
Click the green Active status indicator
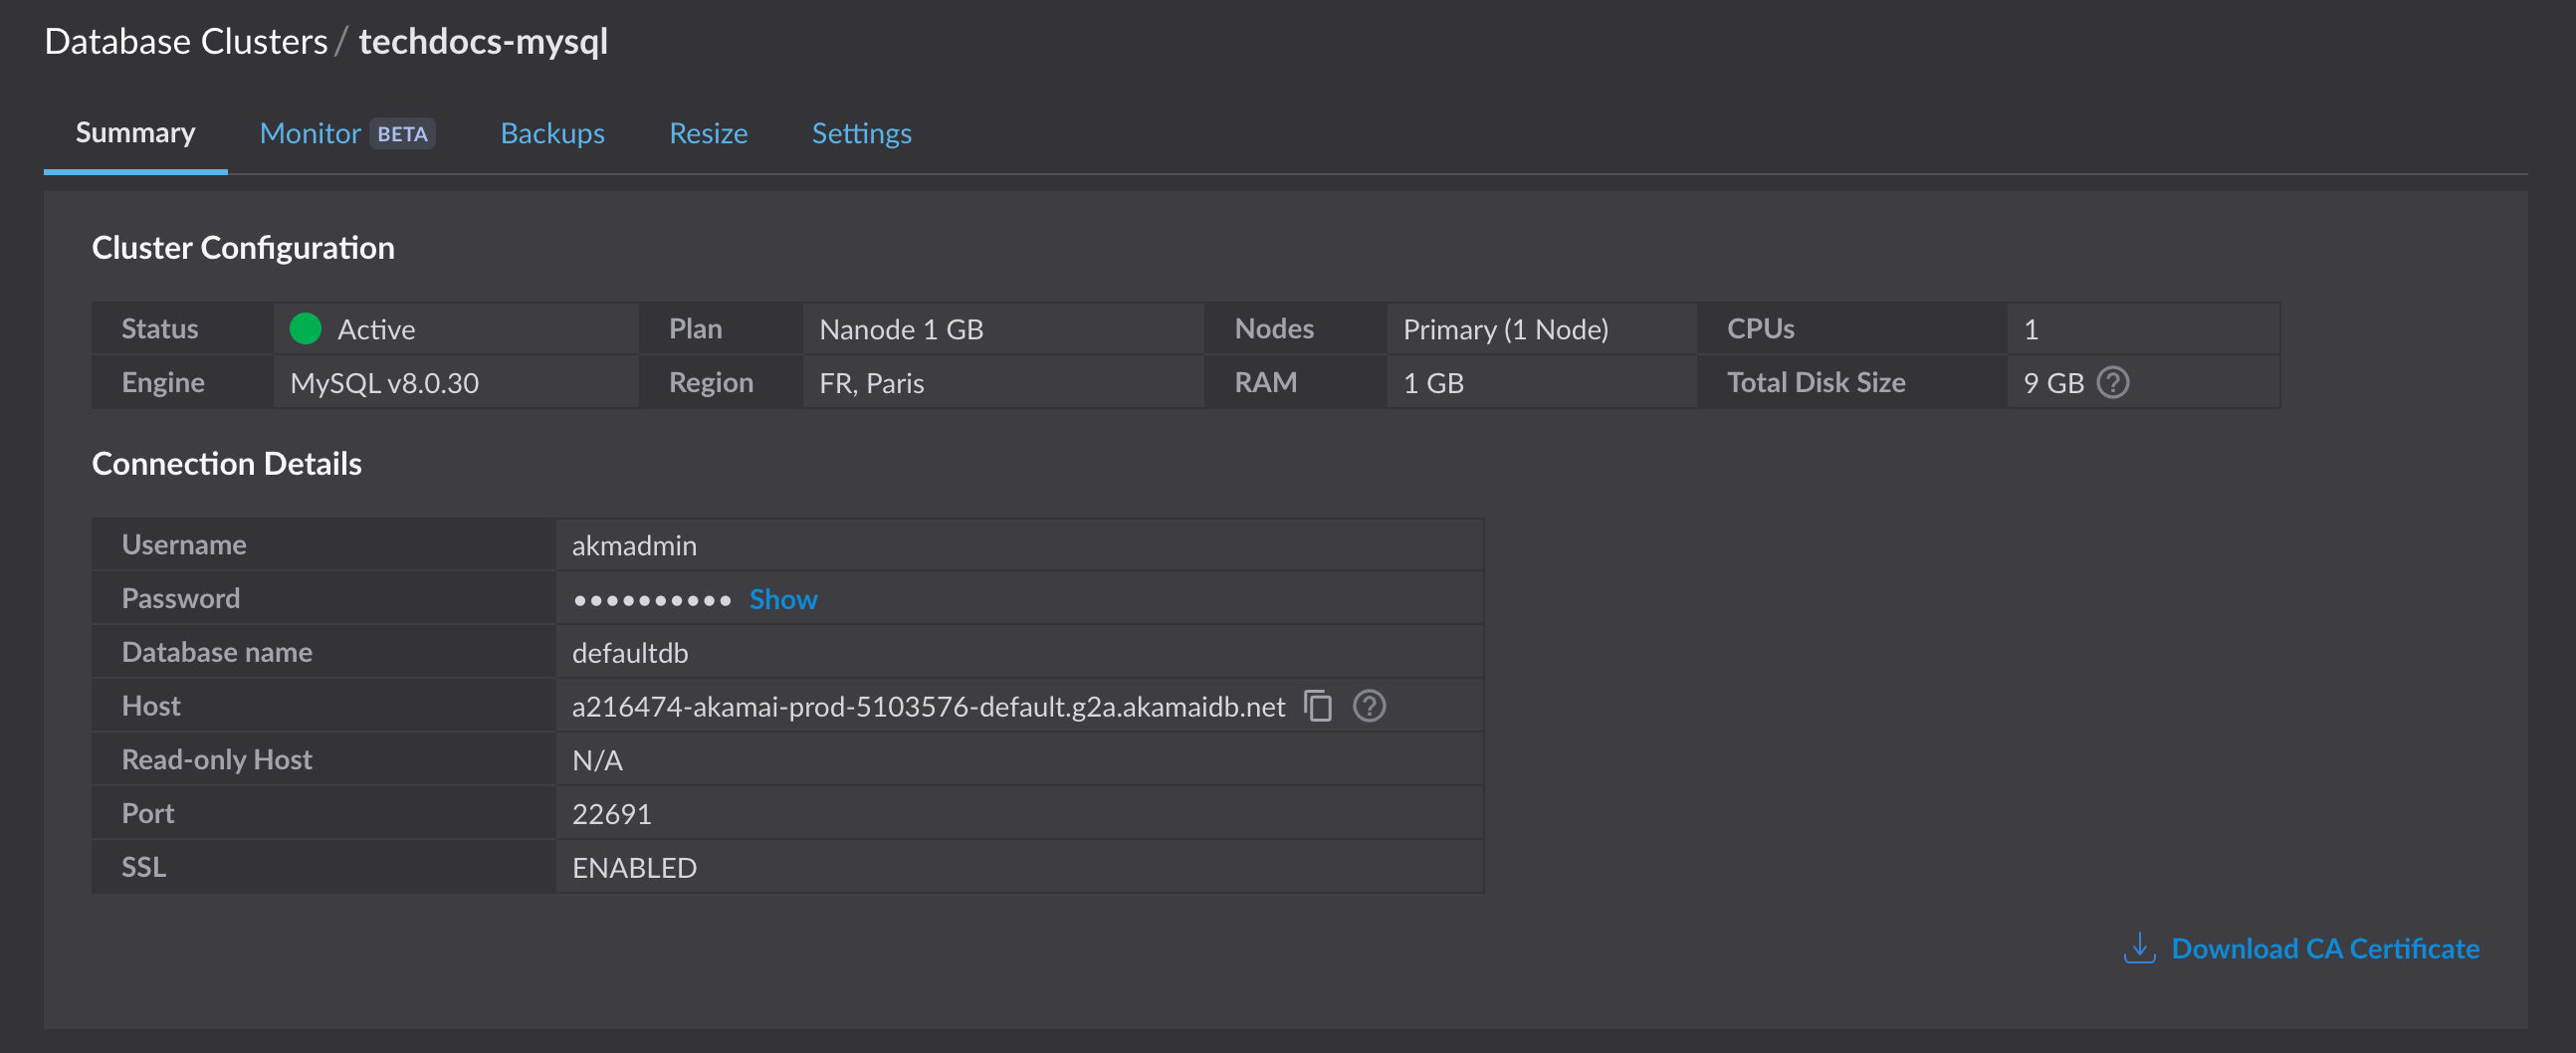305,328
